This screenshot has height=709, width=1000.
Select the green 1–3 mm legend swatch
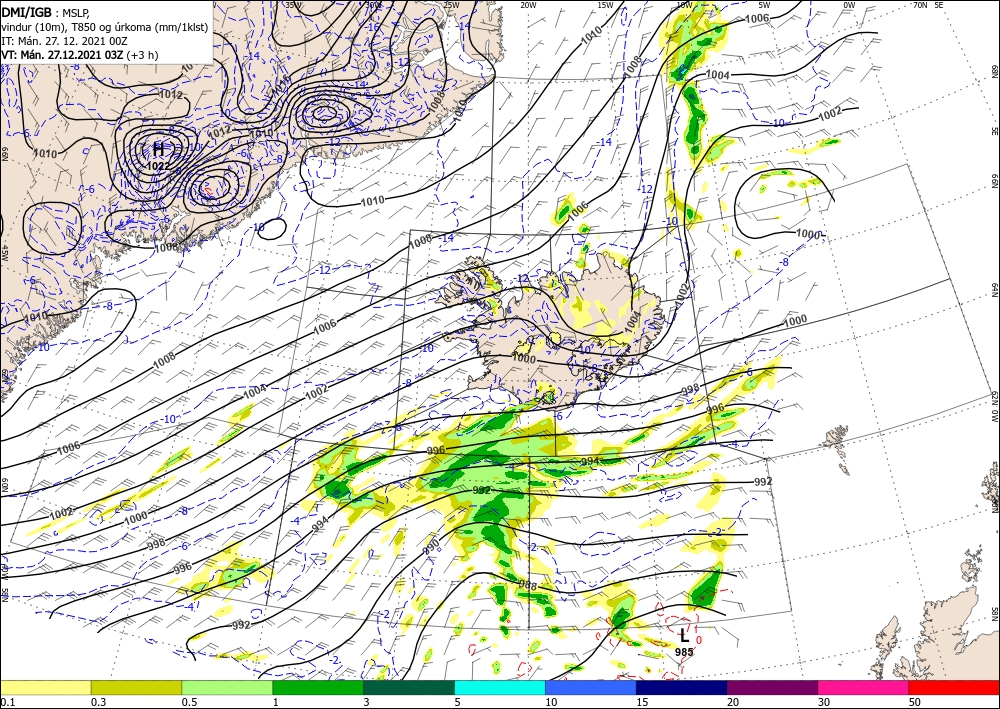[318, 687]
